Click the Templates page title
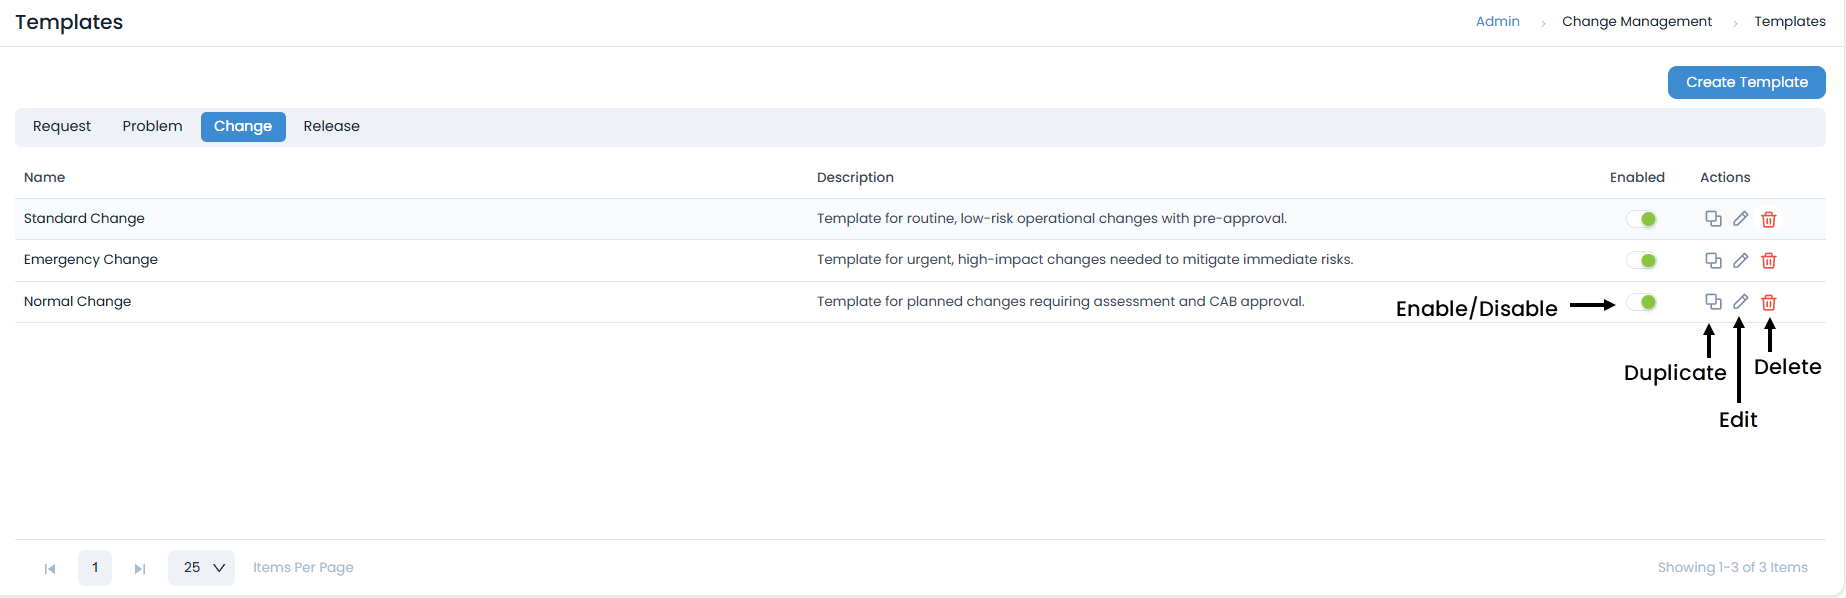This screenshot has height=598, width=1846. [69, 22]
